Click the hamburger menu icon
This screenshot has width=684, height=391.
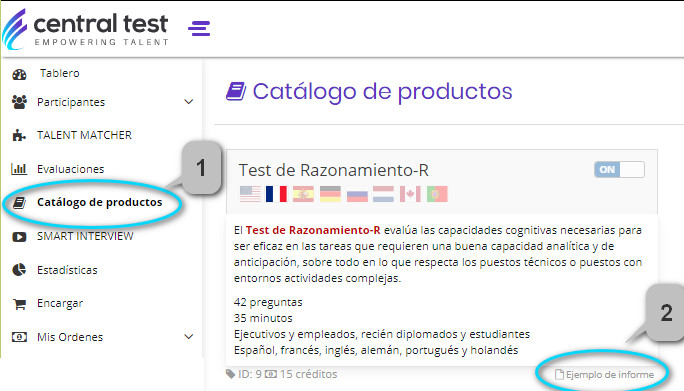(x=199, y=28)
